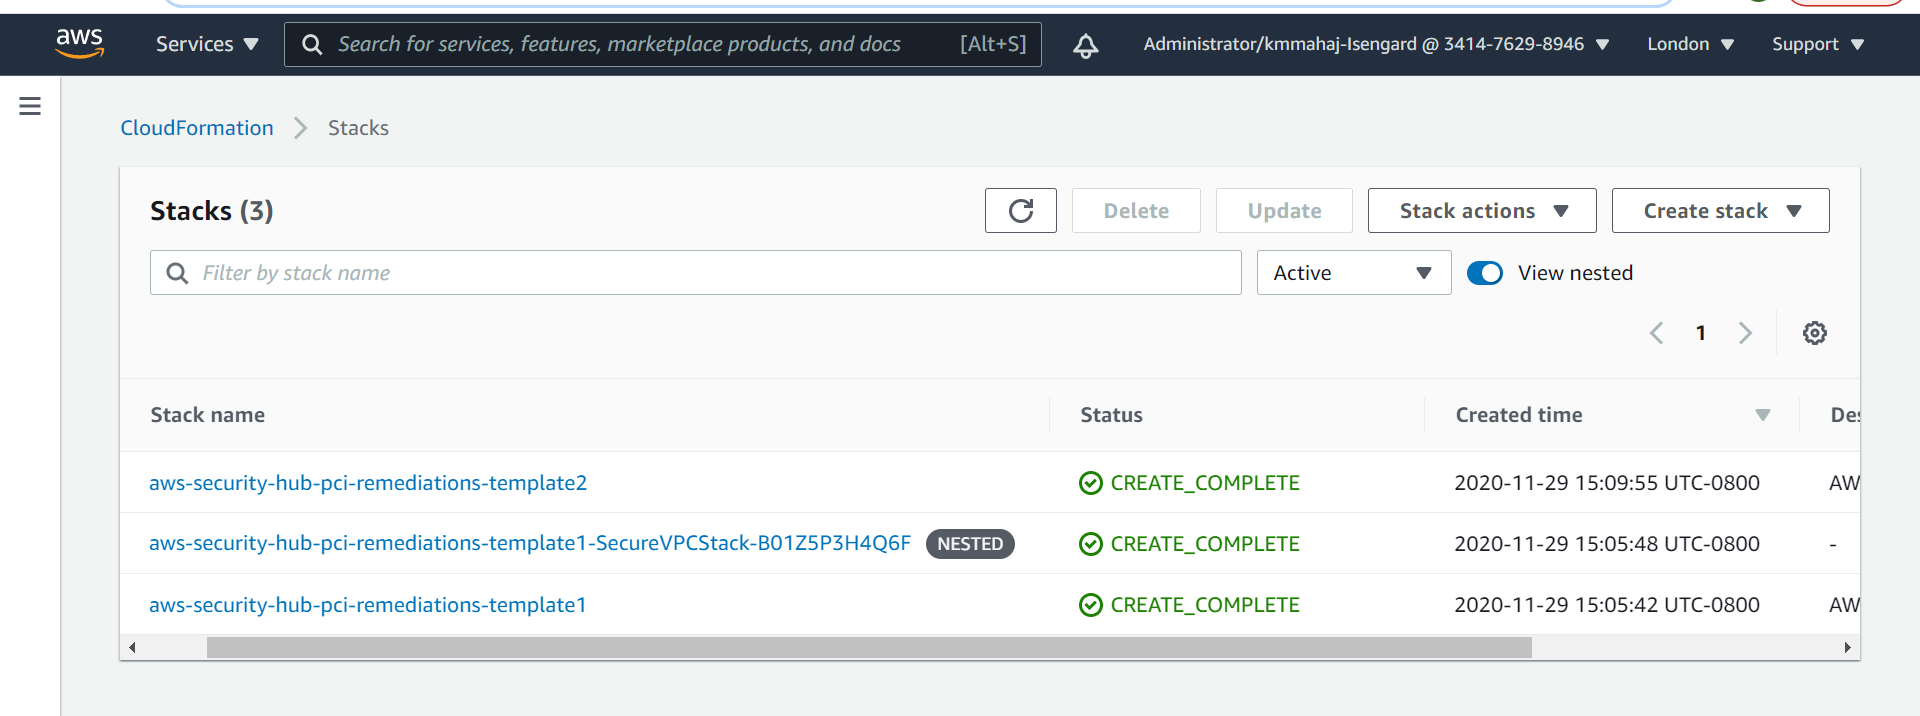The width and height of the screenshot is (1920, 716).
Task: Open the Active status filter dropdown
Action: [x=1354, y=273]
